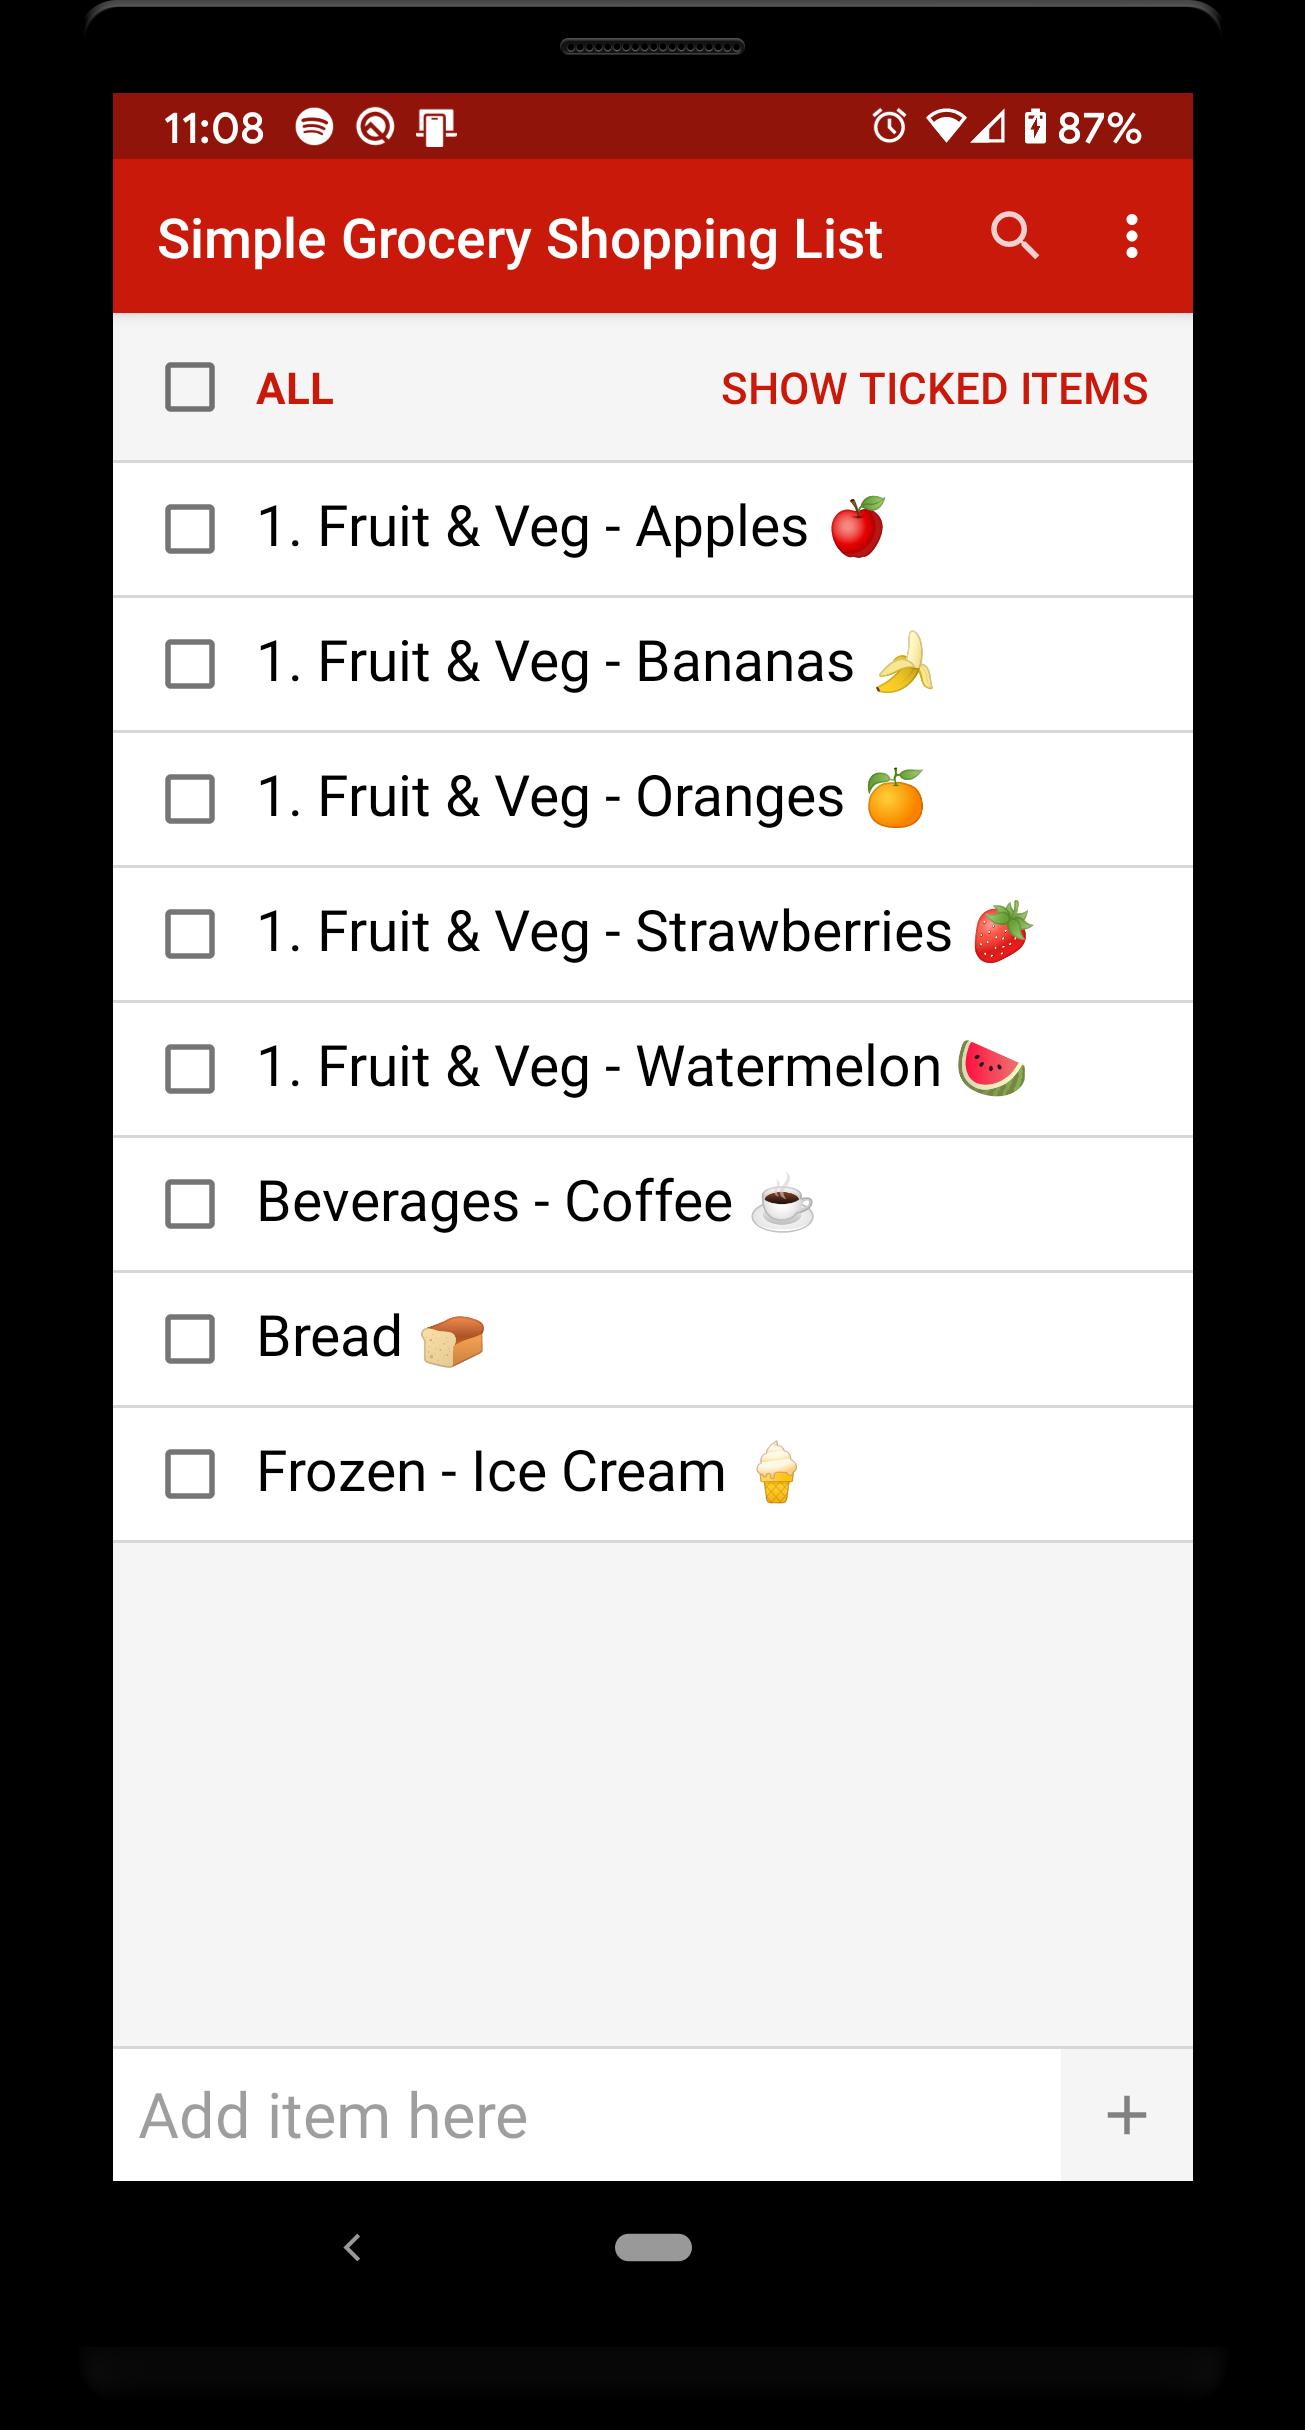Focus the Add item here field
Screen dimensions: 1305x2430
pyautogui.click(x=586, y=2115)
